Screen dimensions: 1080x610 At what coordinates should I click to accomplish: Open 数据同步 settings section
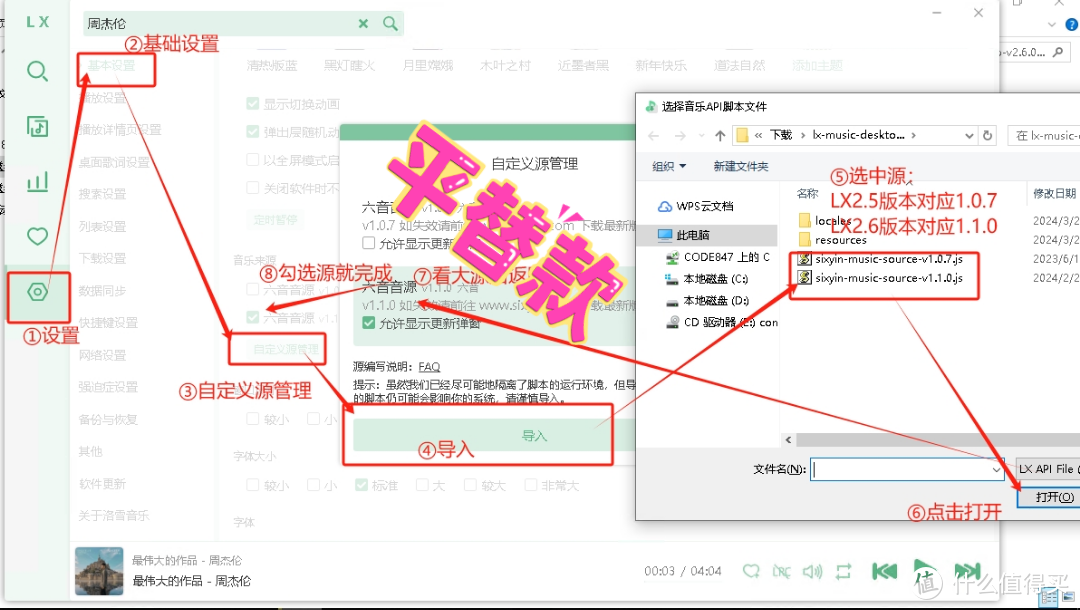(x=103, y=291)
